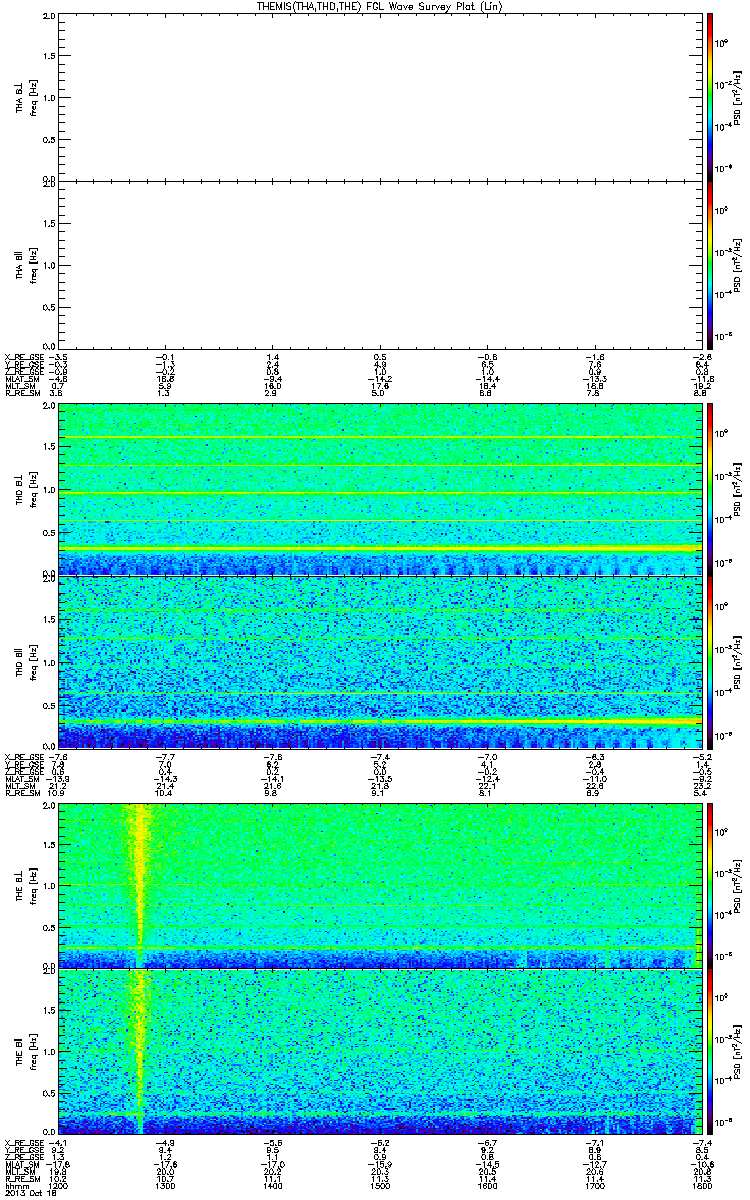
Task: Click the empty THA B∥ plot panel
Action: [378, 265]
